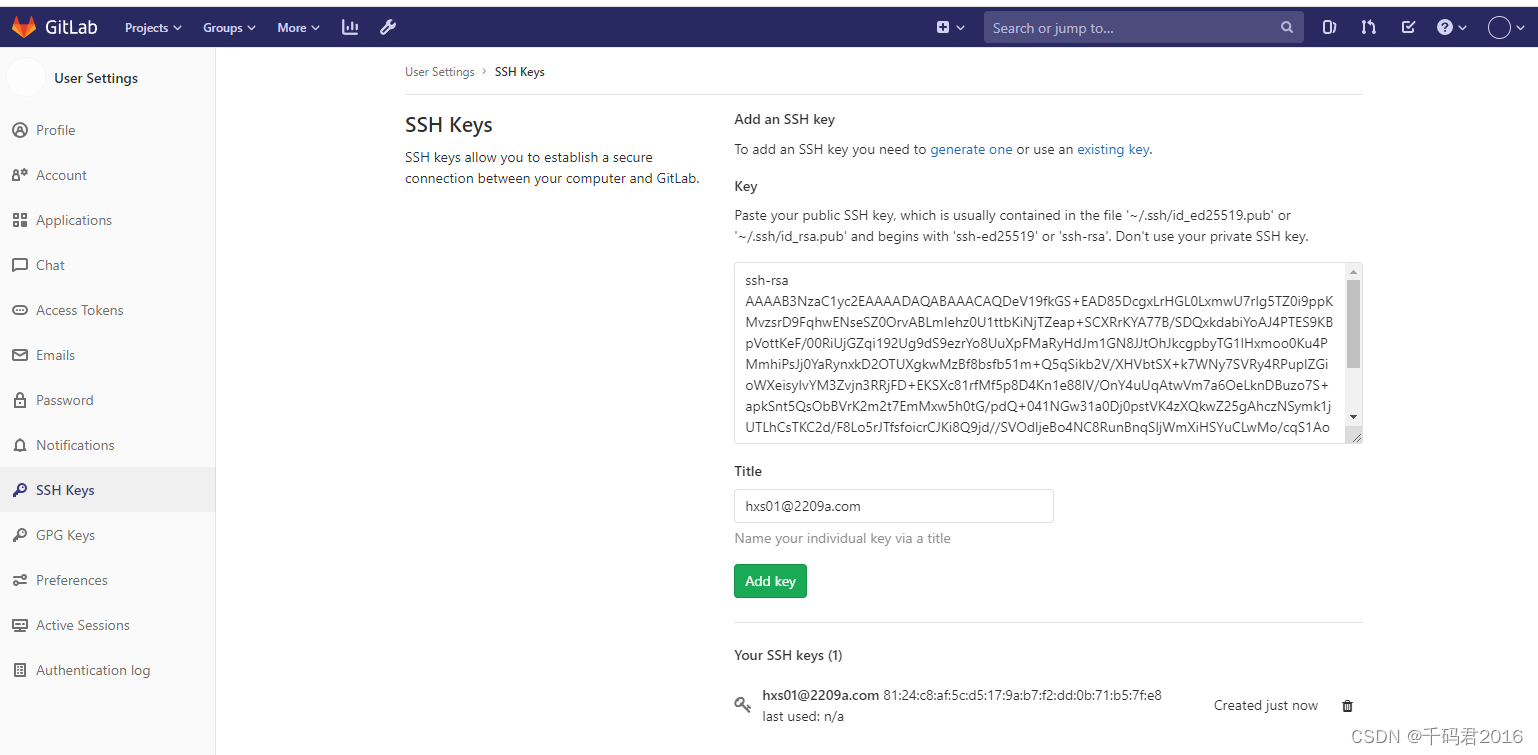Click inside the Title input field
Viewport: 1538px width, 755px height.
tap(893, 506)
